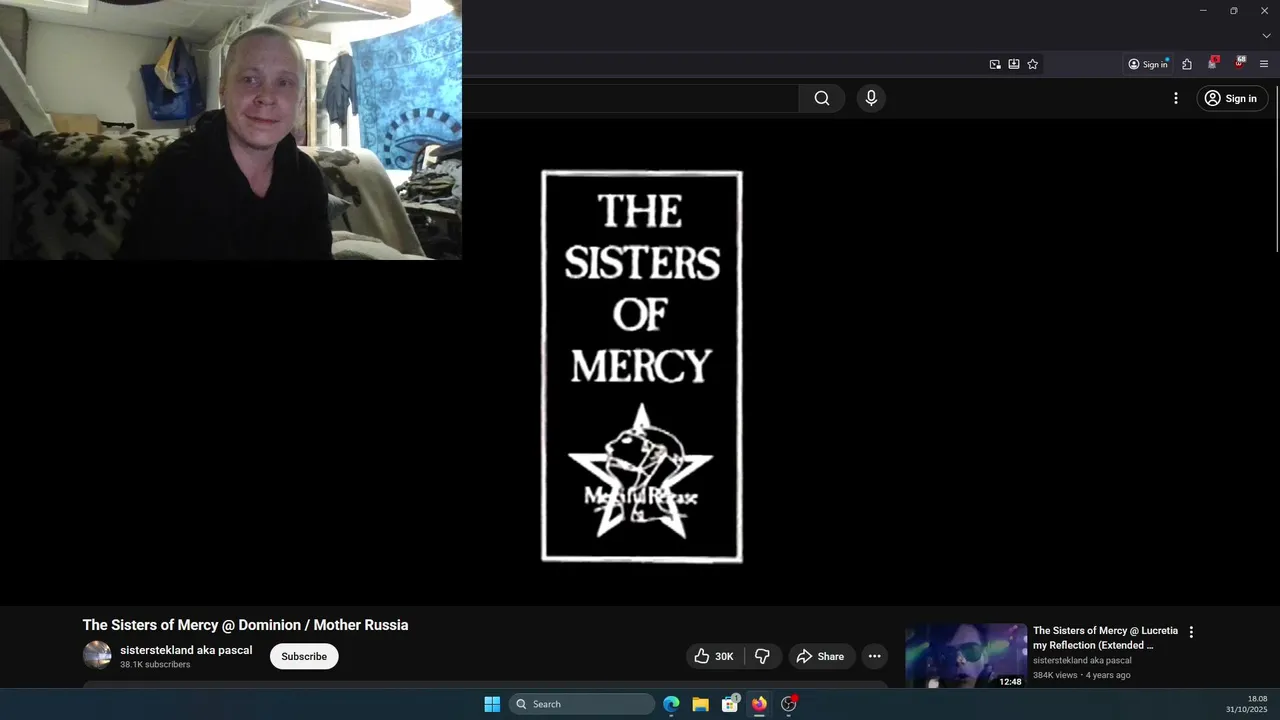
Task: Open options menu for Lucretia recommended video
Action: coord(1191,632)
